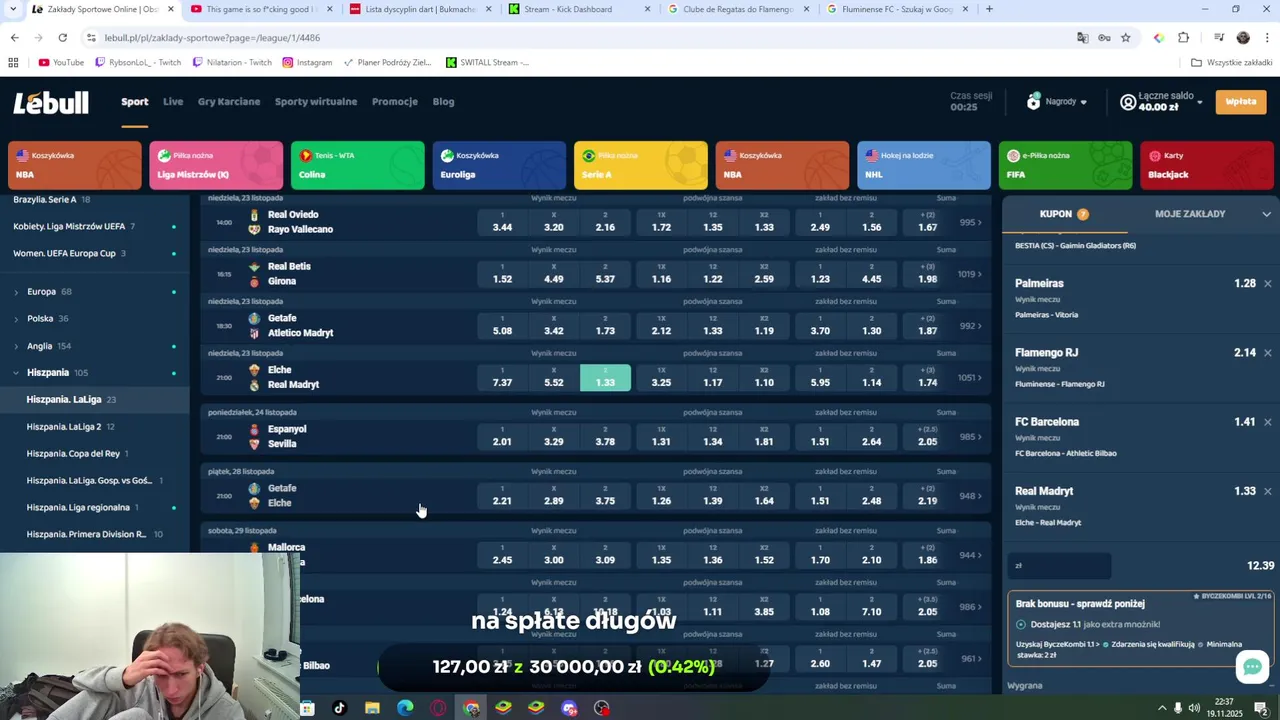Collapse the bet slip panel chevron

(x=1266, y=214)
